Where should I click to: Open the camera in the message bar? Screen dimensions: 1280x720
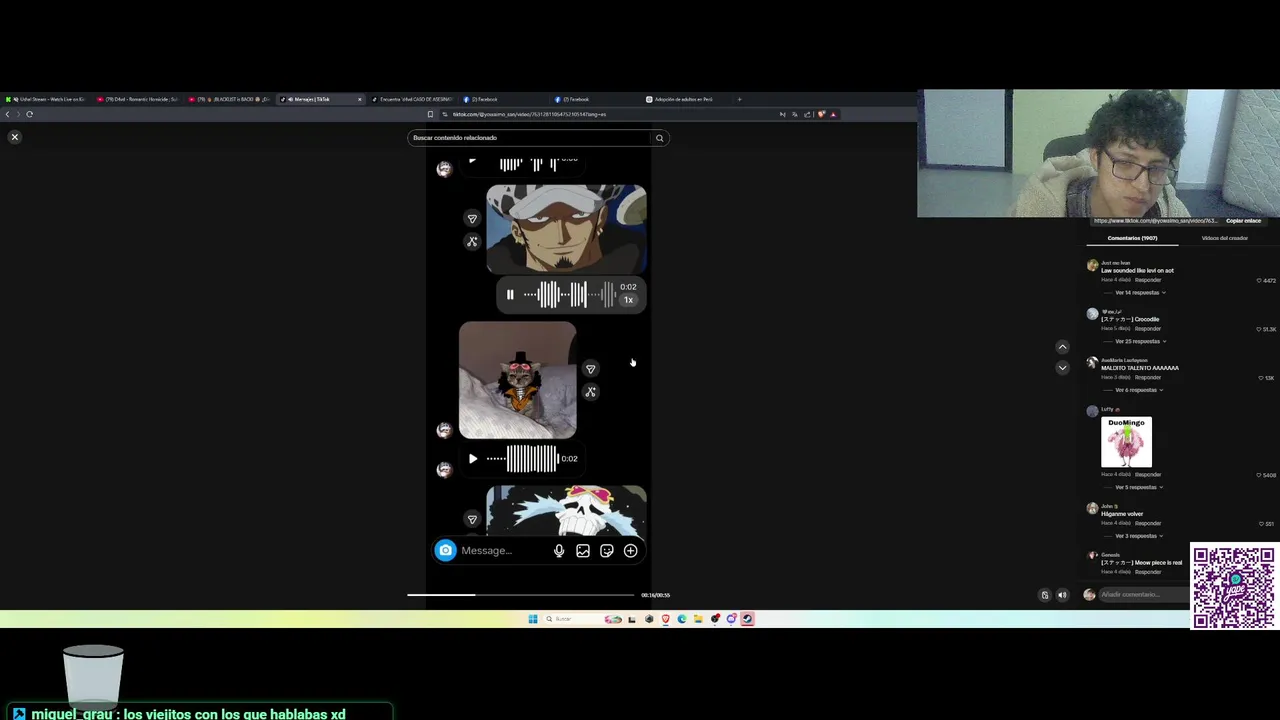coord(446,550)
